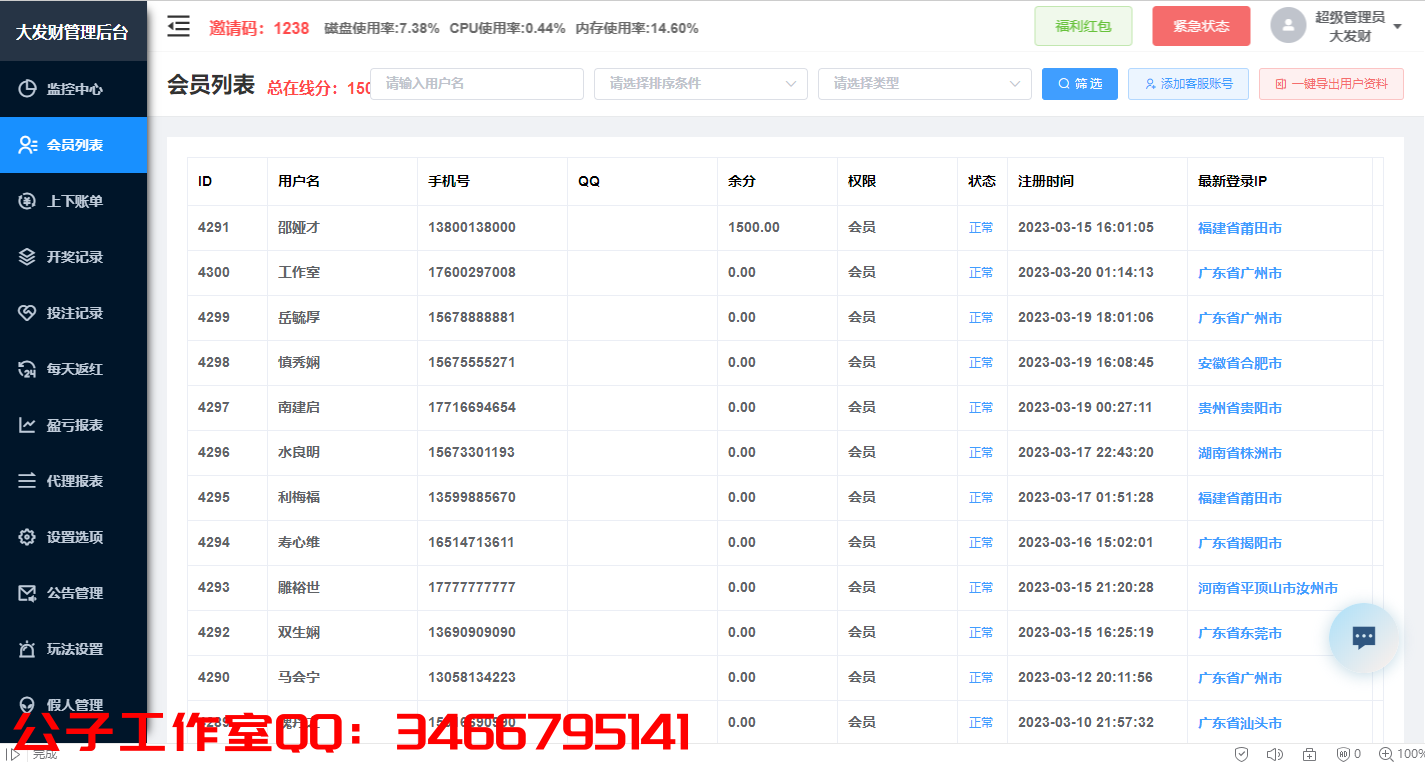This screenshot has height=762, width=1425.
Task: Click username 马会宁
Action: 299,677
